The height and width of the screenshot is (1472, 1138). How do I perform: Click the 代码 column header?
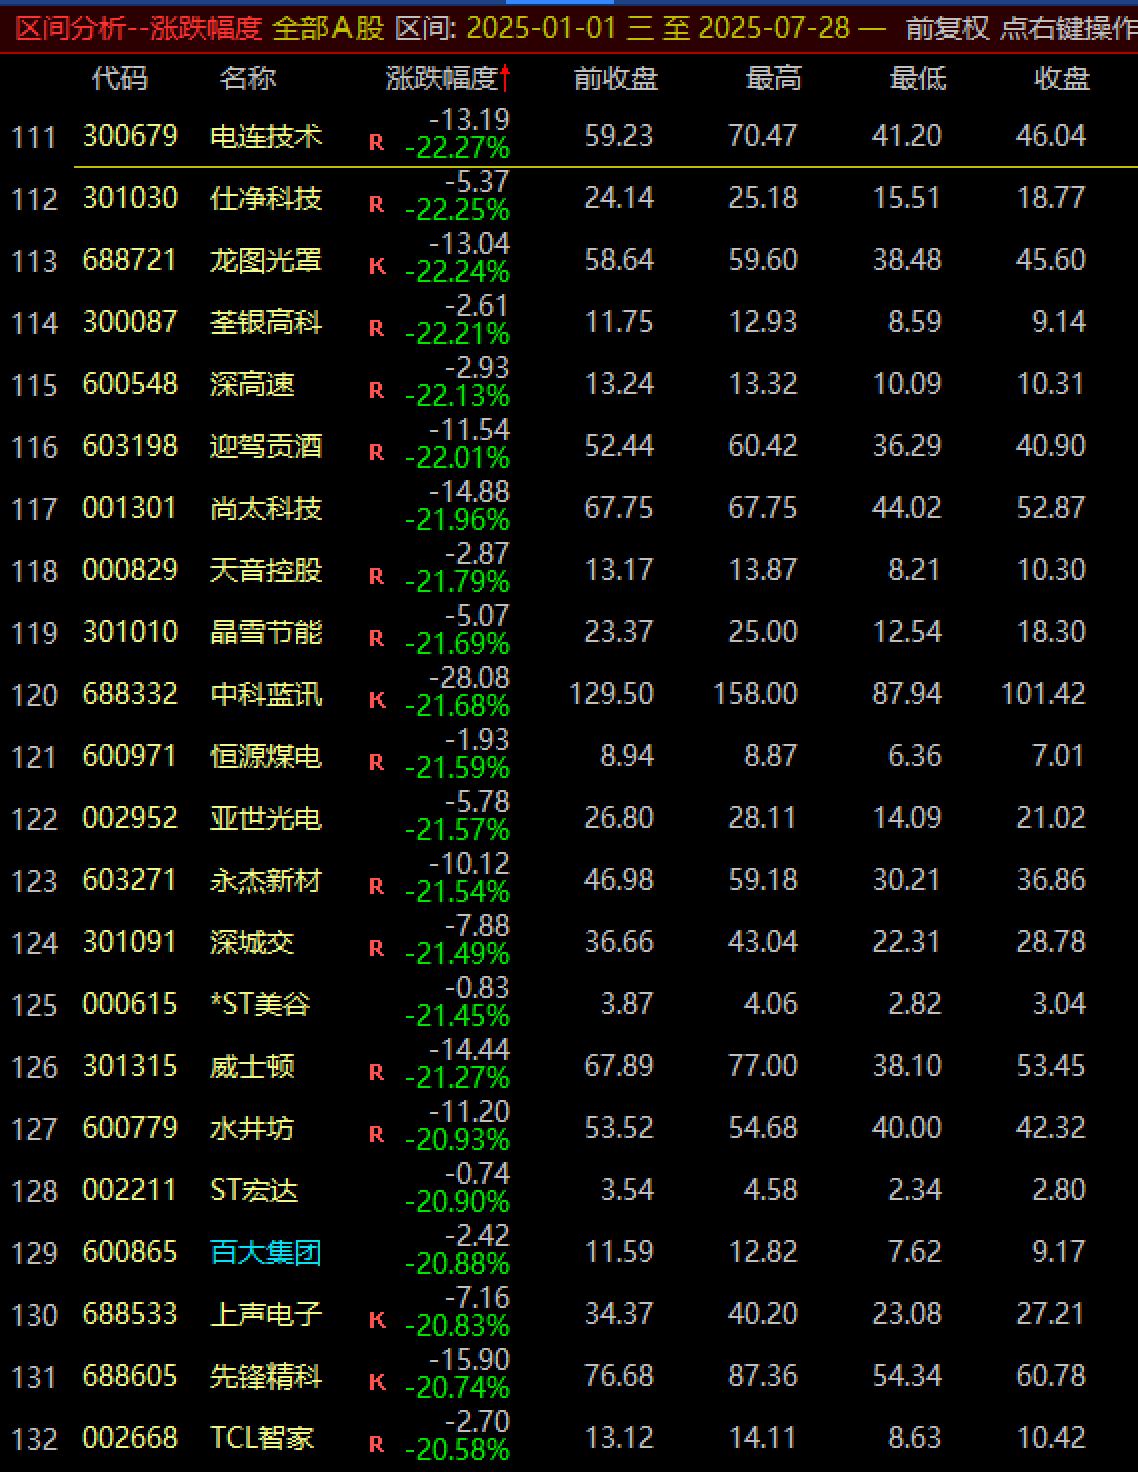pyautogui.click(x=120, y=78)
